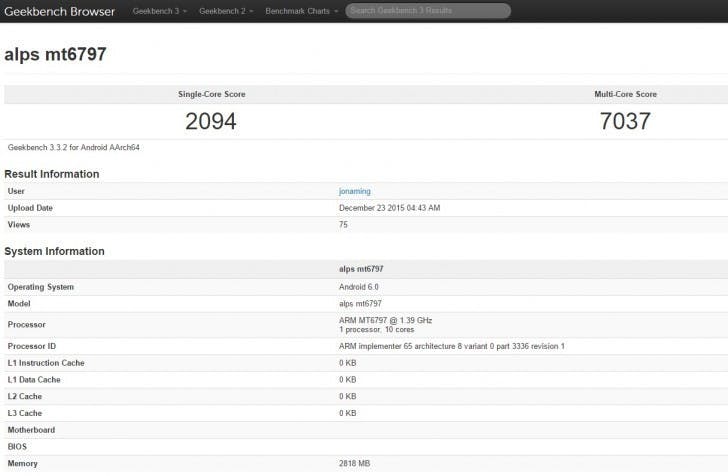The image size is (728, 476).
Task: Select the L2 Cache 0 KB value
Action: [347, 397]
